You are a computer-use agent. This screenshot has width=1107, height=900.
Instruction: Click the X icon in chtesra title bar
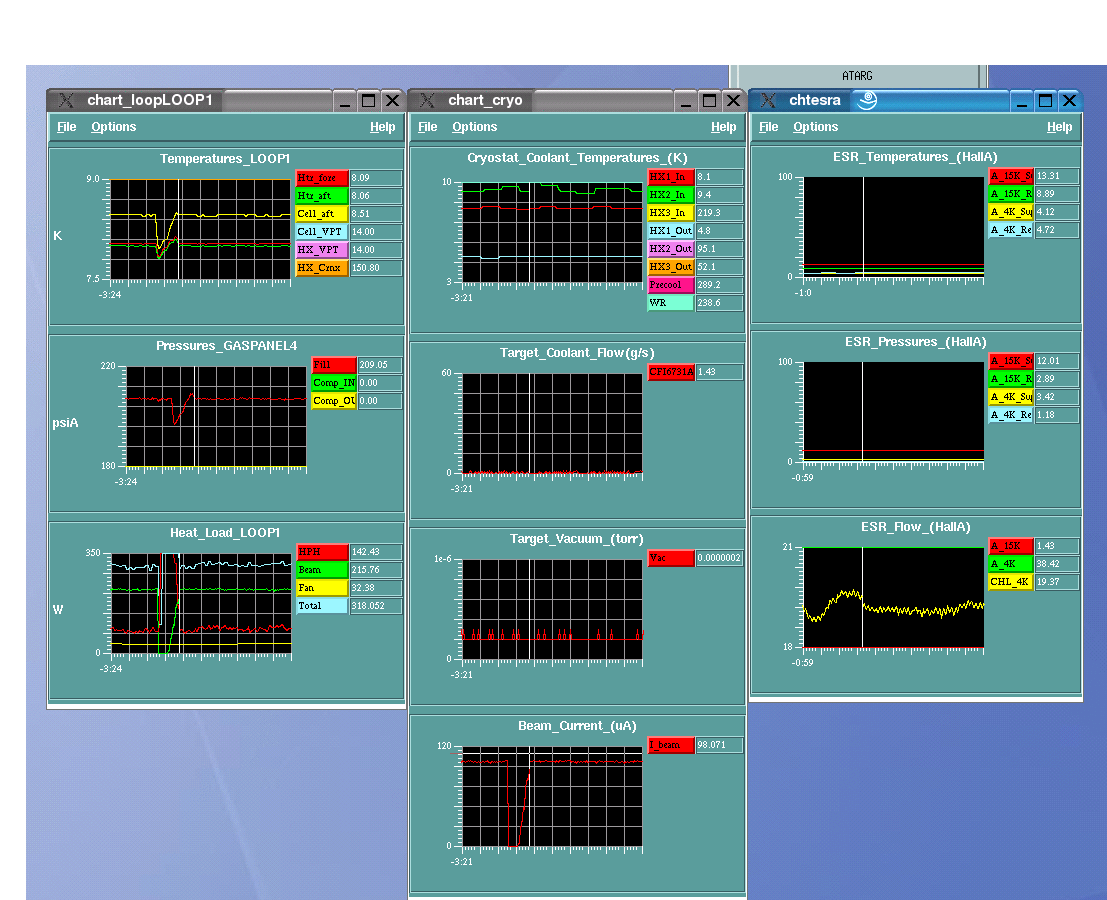(x=768, y=100)
